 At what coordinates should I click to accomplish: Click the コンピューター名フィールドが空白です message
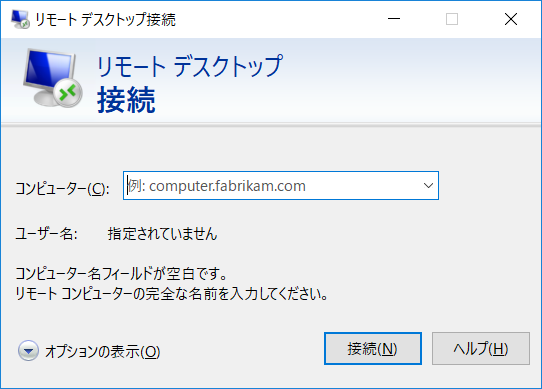tap(121, 274)
